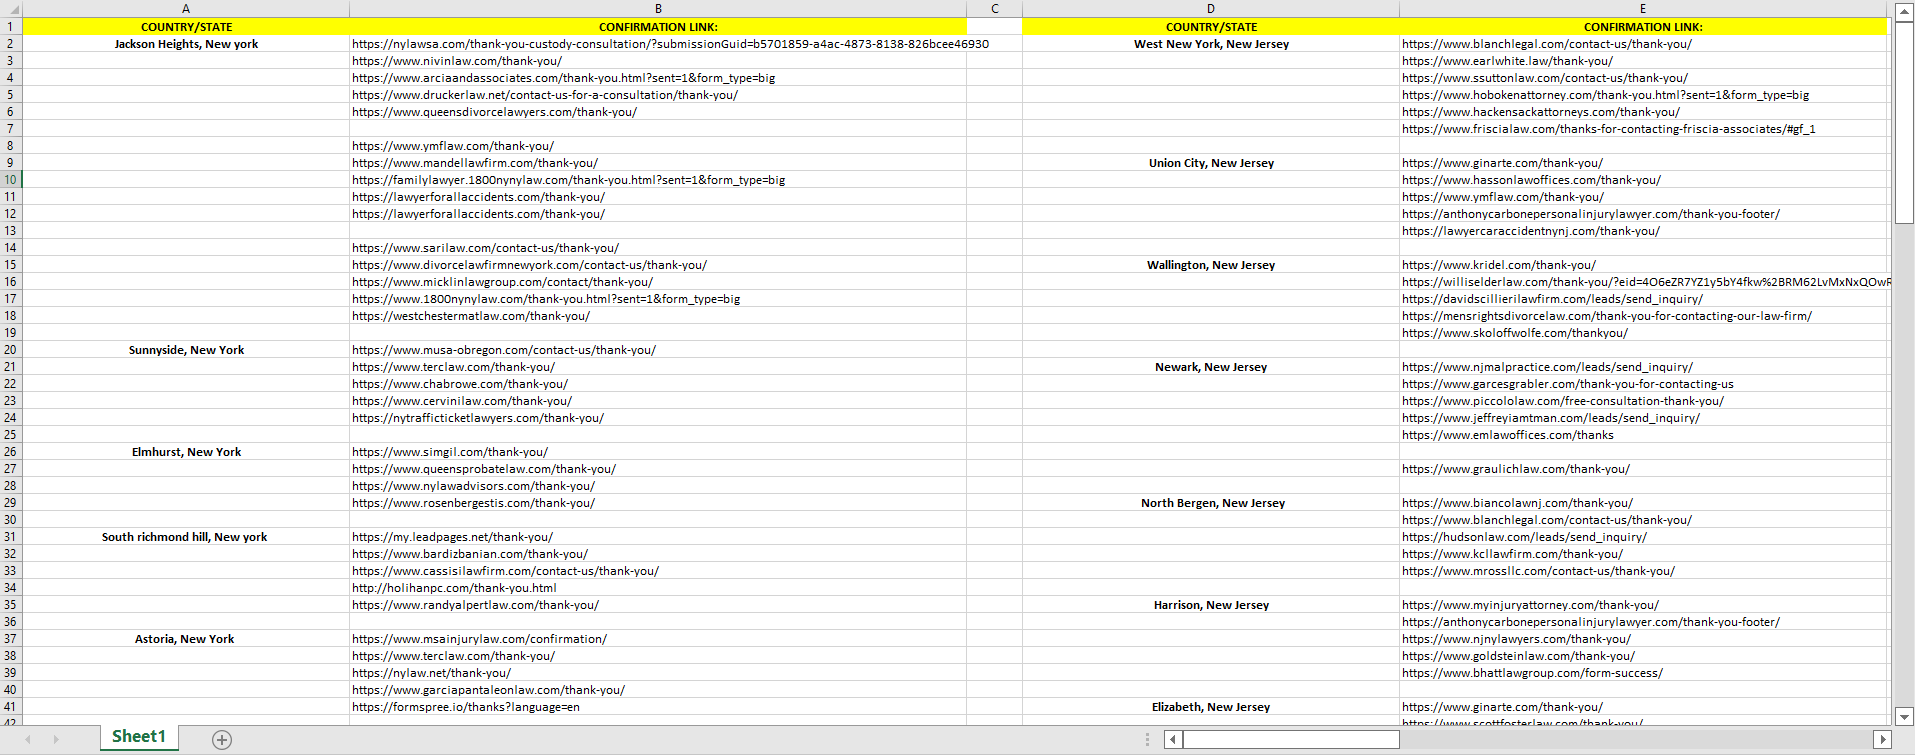This screenshot has height=755, width=1915.
Task: Select the mandellawfirm.com link cell
Action: [x=658, y=163]
